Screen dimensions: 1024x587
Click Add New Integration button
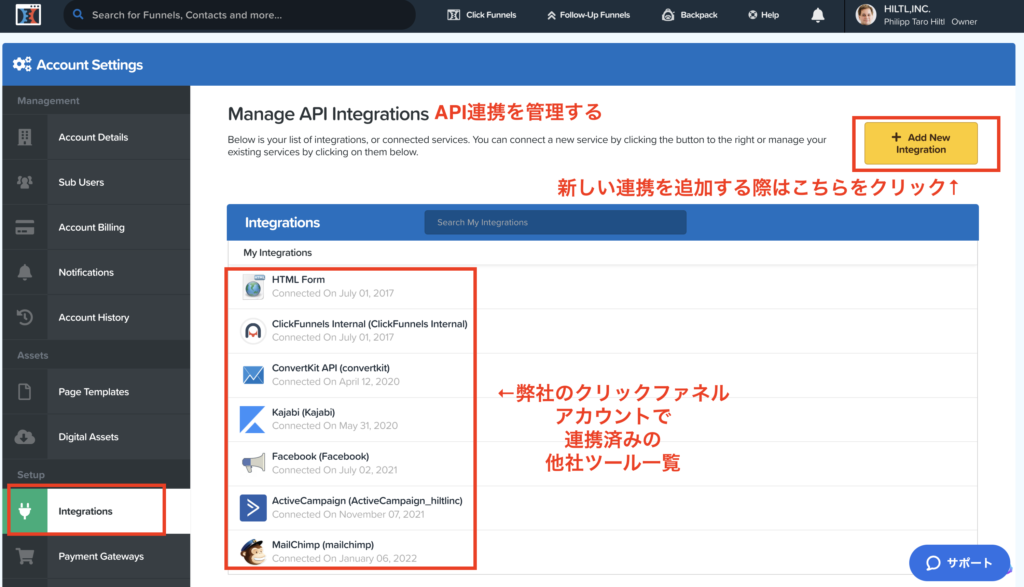pyautogui.click(x=921, y=144)
